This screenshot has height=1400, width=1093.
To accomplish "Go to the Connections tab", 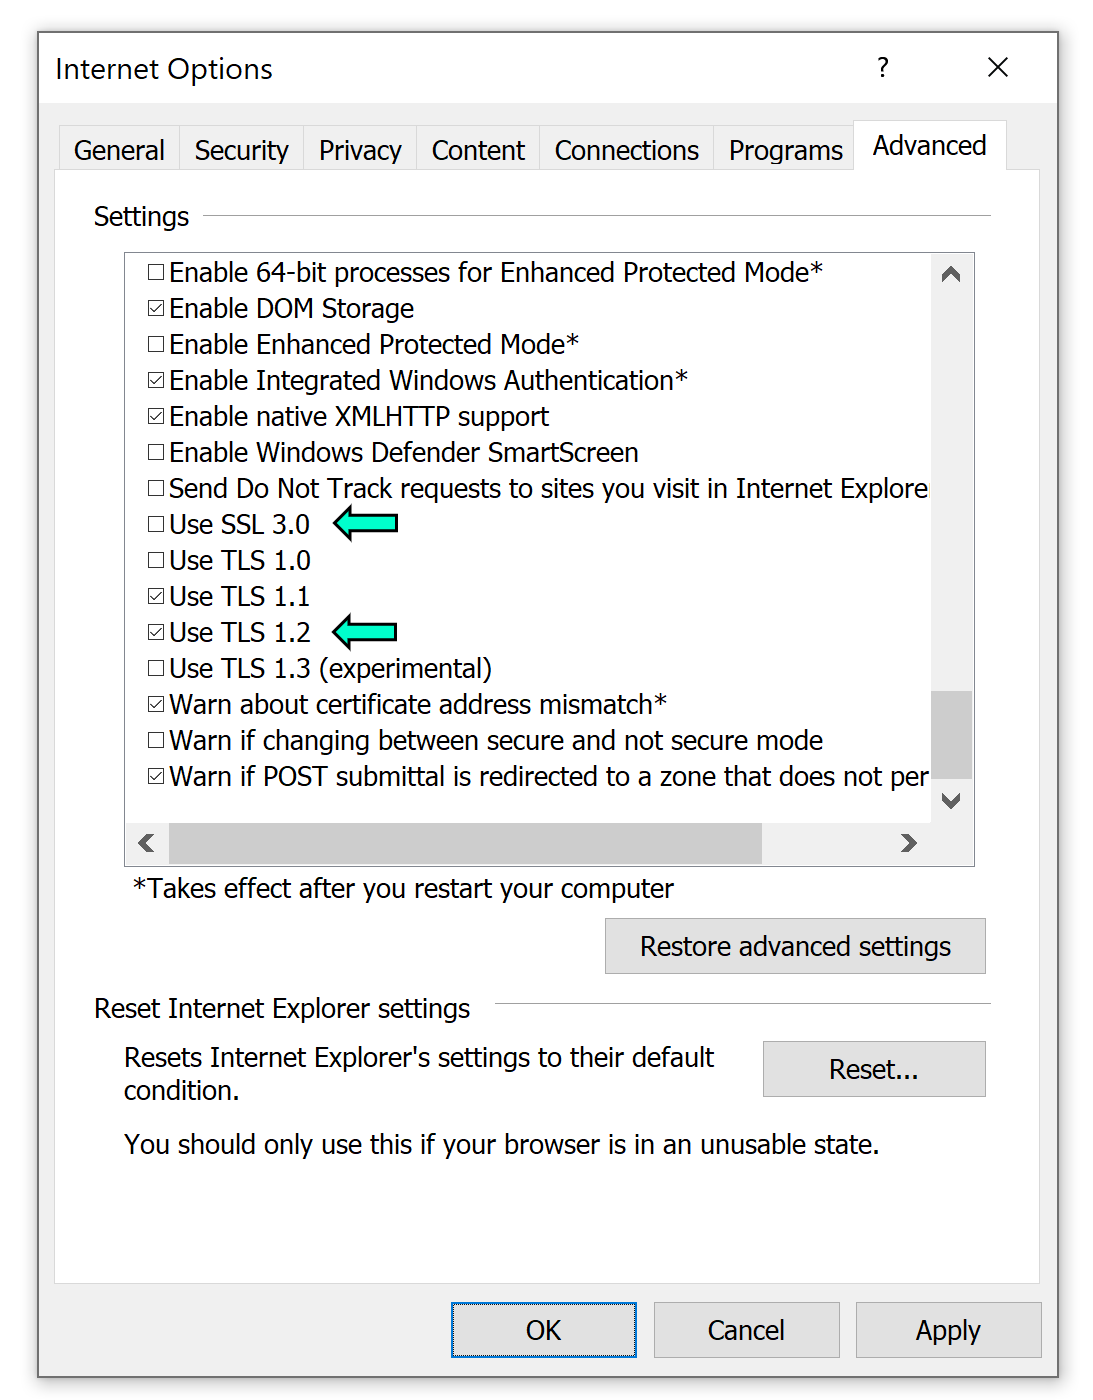I will 626,150.
